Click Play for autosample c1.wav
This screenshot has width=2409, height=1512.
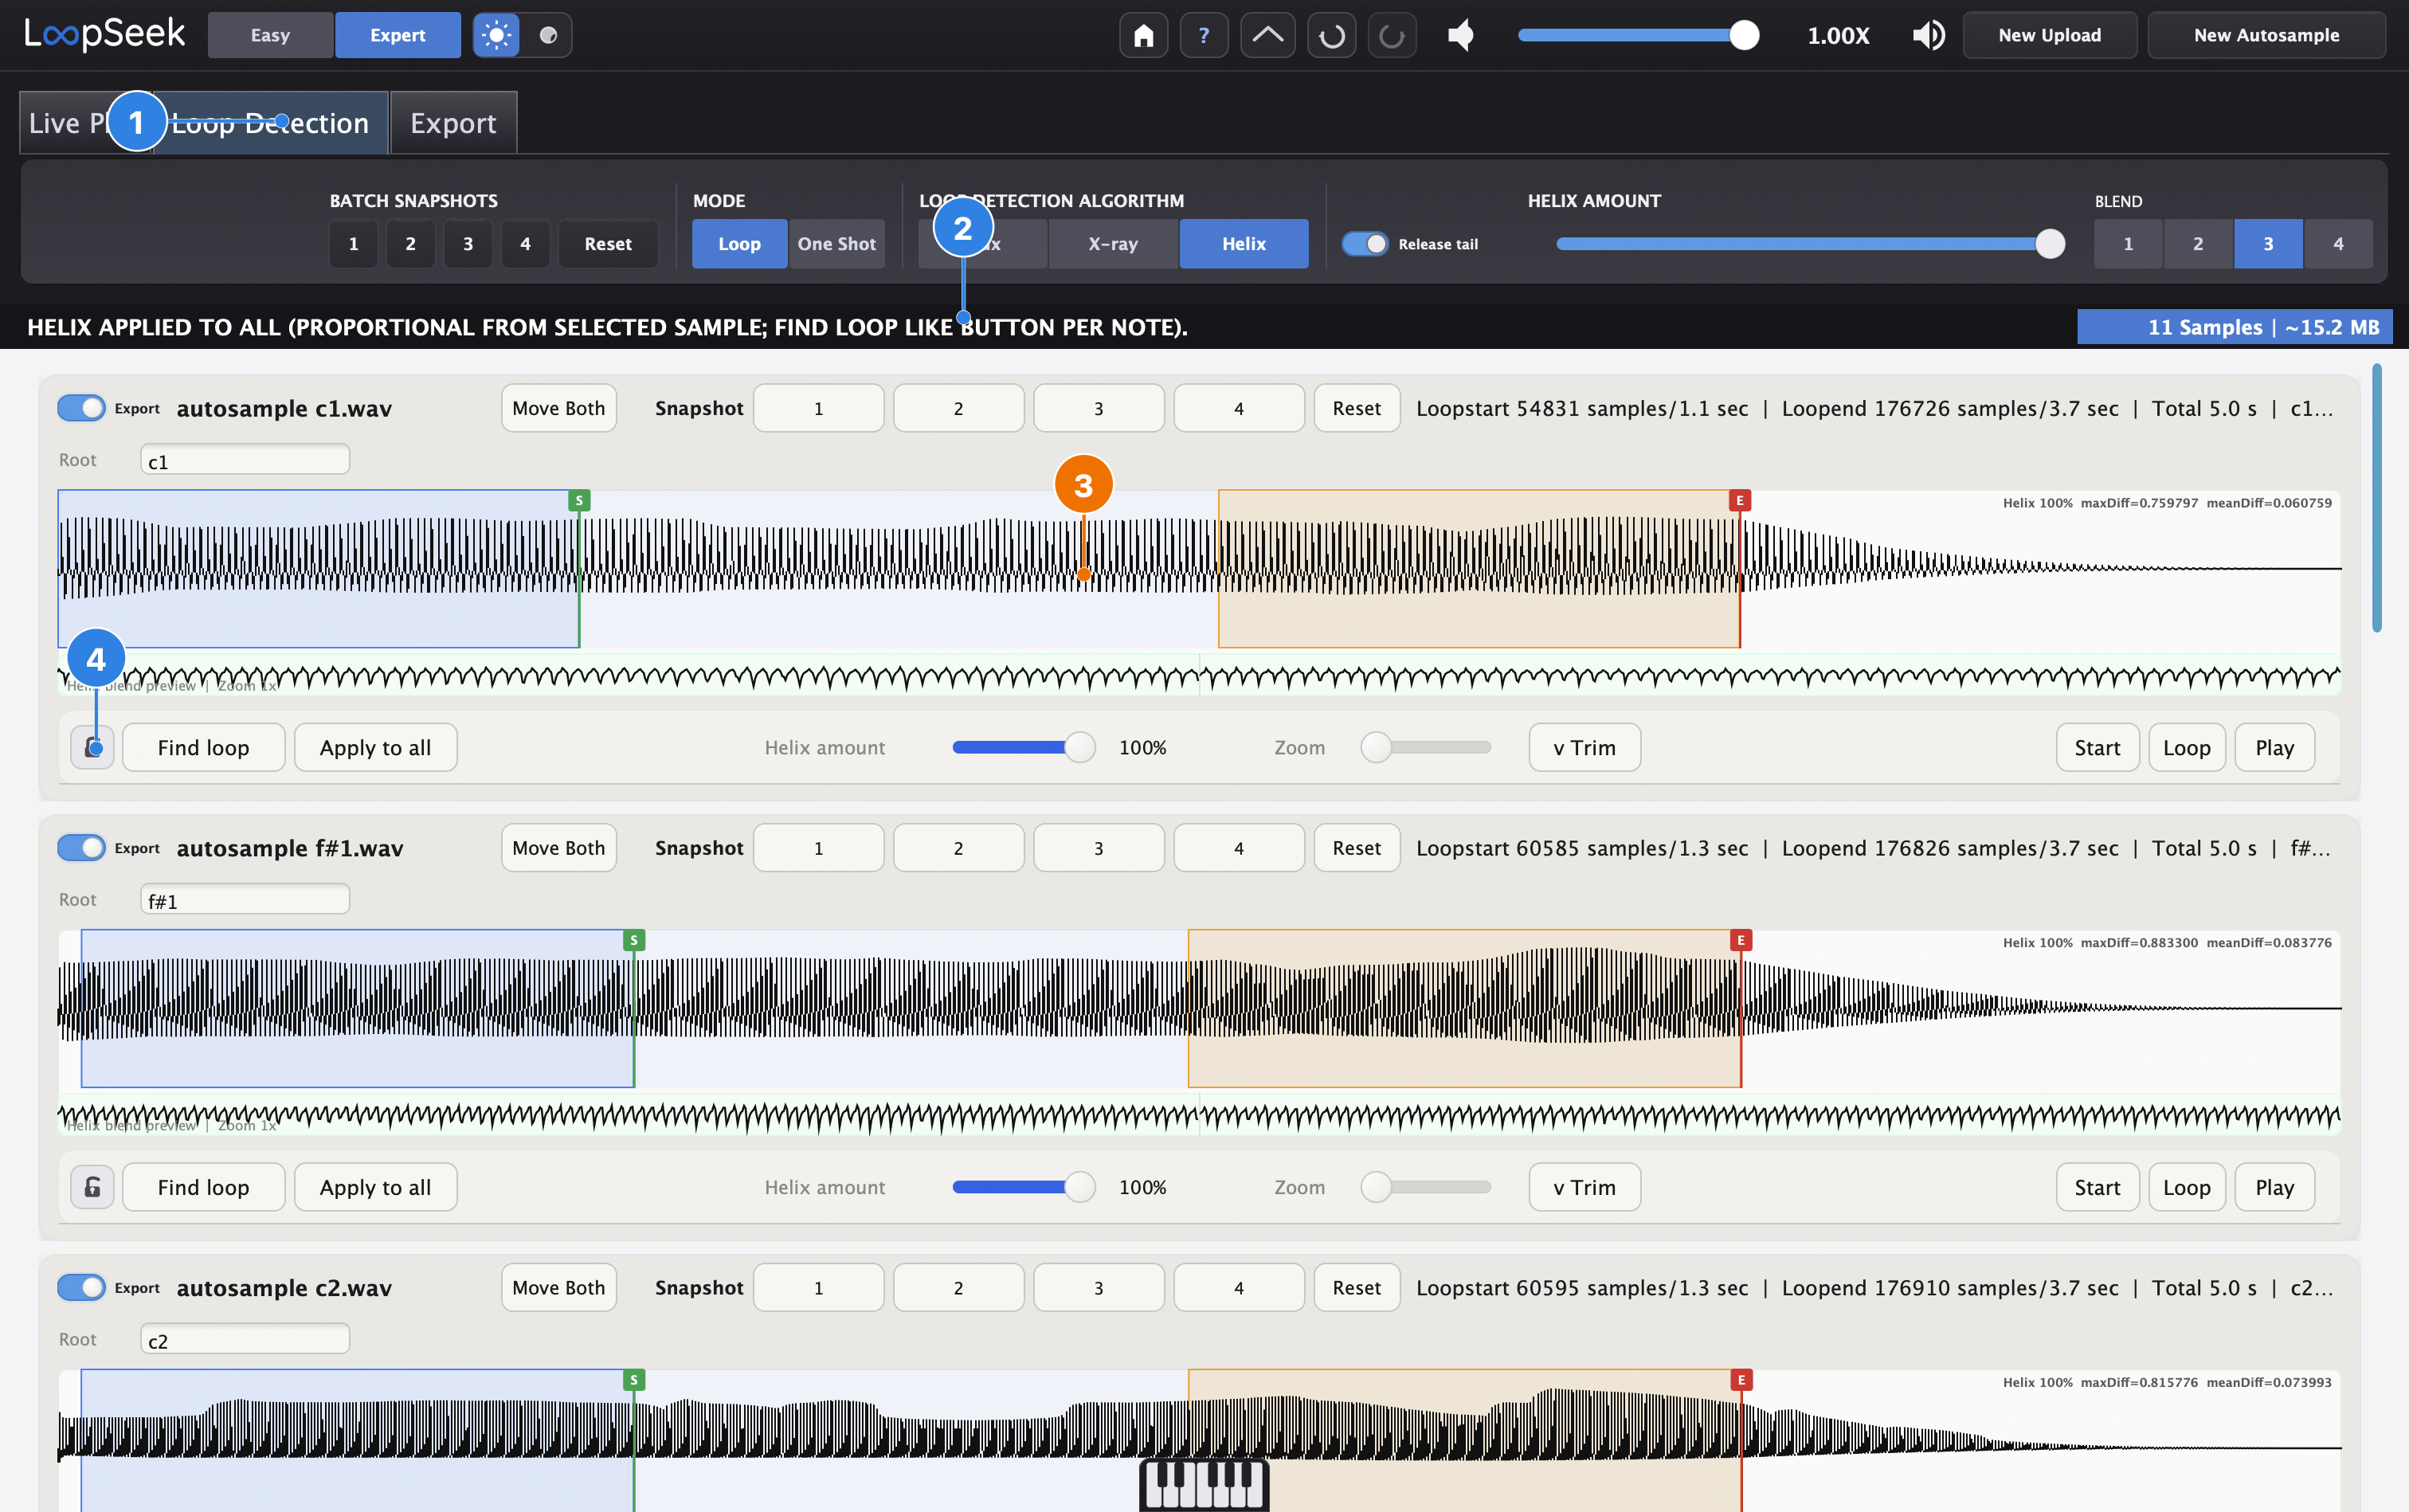coord(2275,747)
